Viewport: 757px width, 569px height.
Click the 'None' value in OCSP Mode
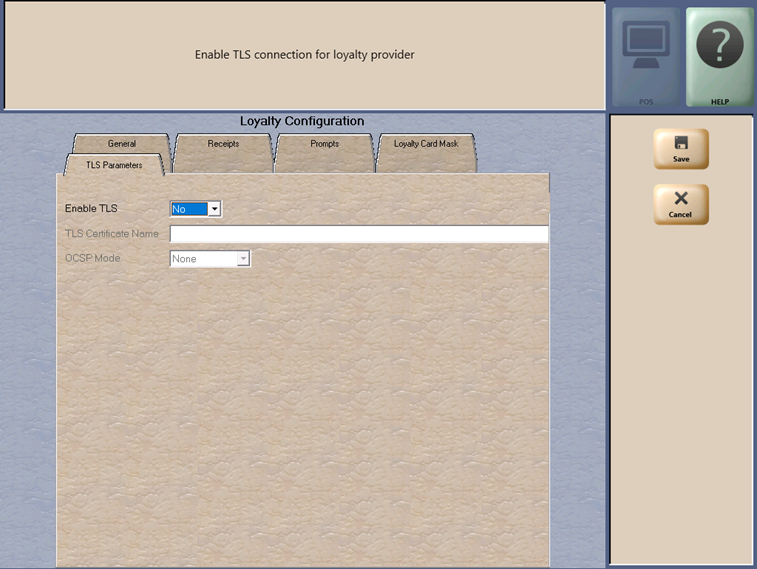[x=202, y=259]
